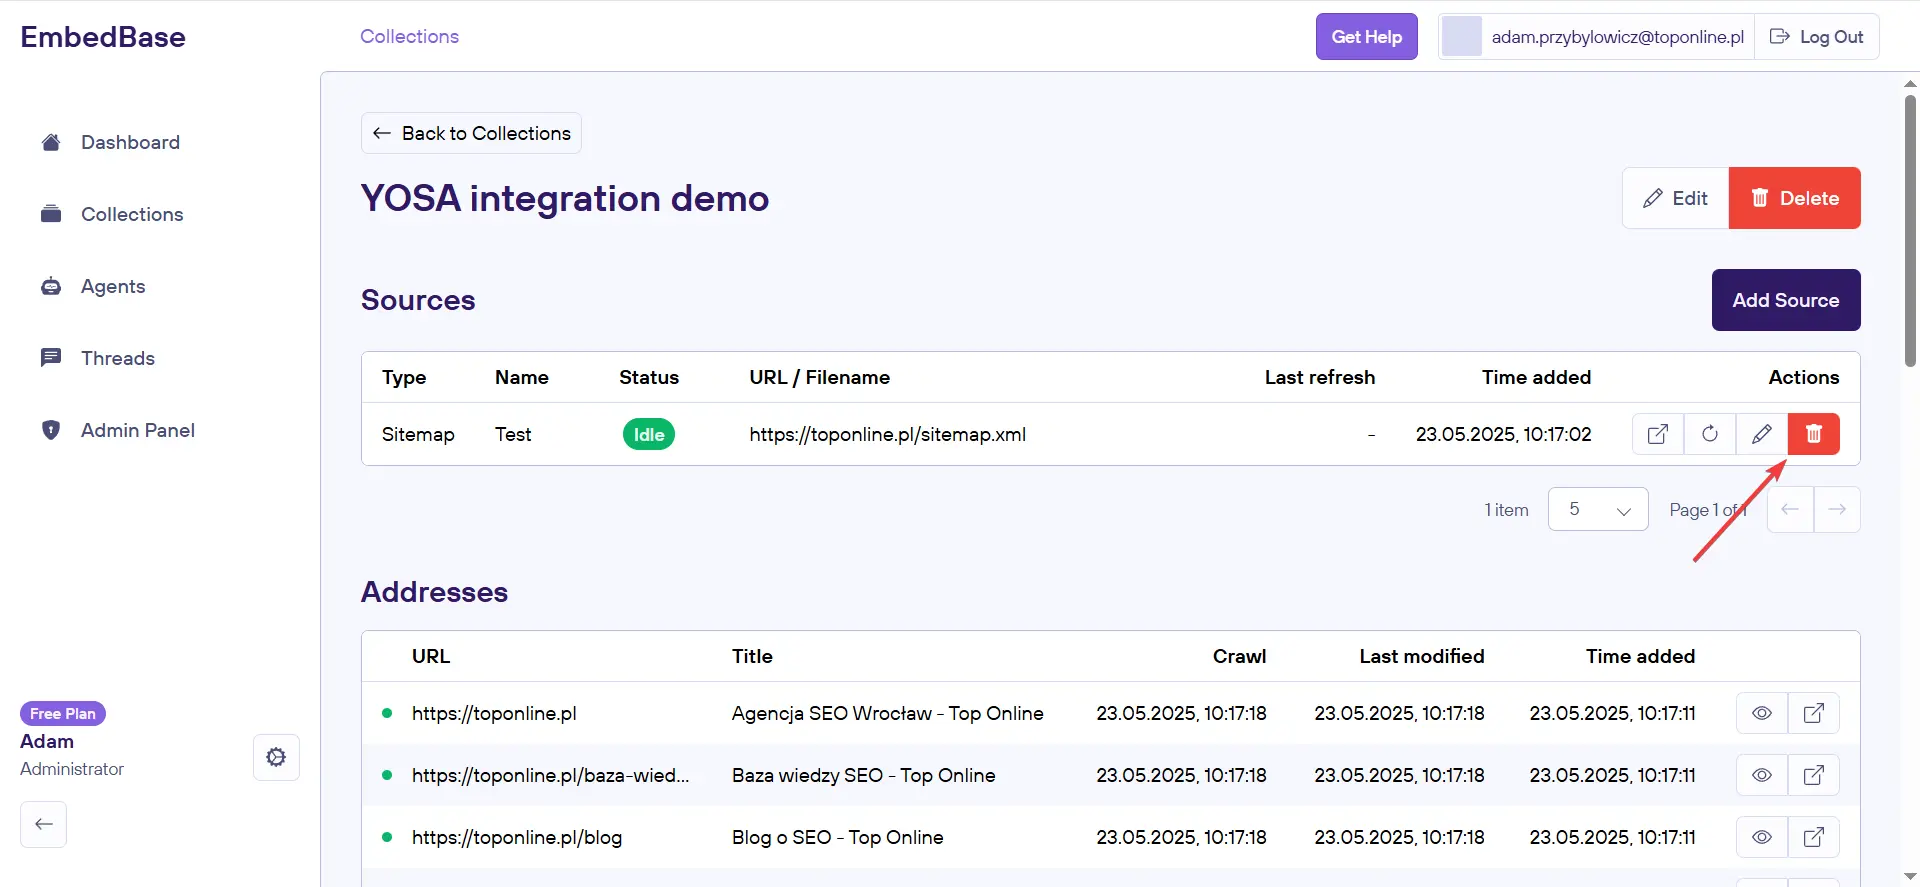Open settings gear next to Adam profile

coord(276,757)
